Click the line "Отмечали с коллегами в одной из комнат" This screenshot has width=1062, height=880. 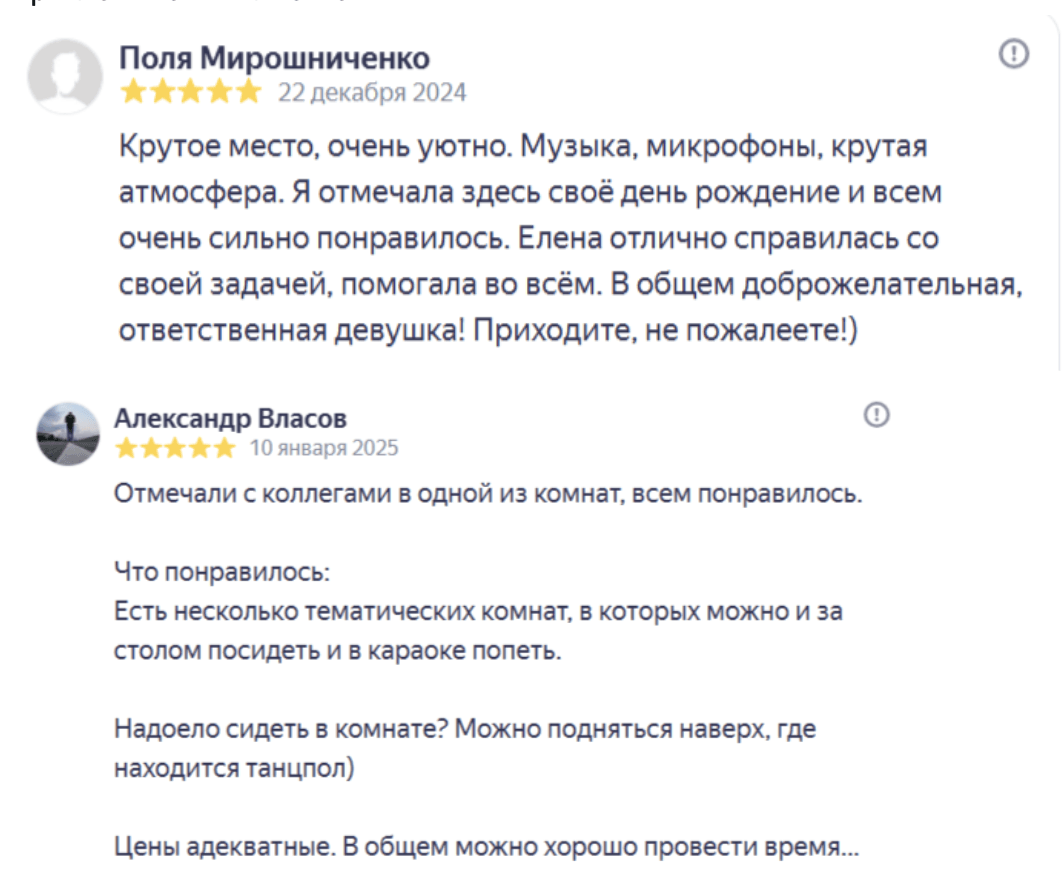pyautogui.click(x=488, y=493)
